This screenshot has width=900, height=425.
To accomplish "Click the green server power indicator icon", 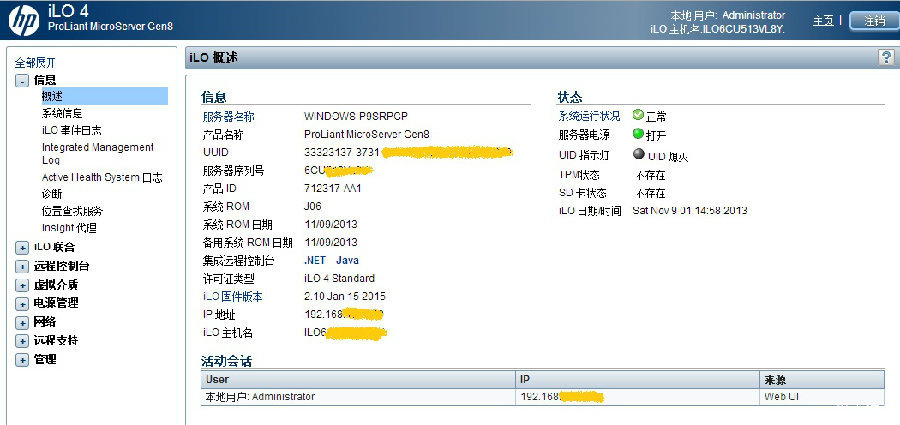I will [x=638, y=134].
